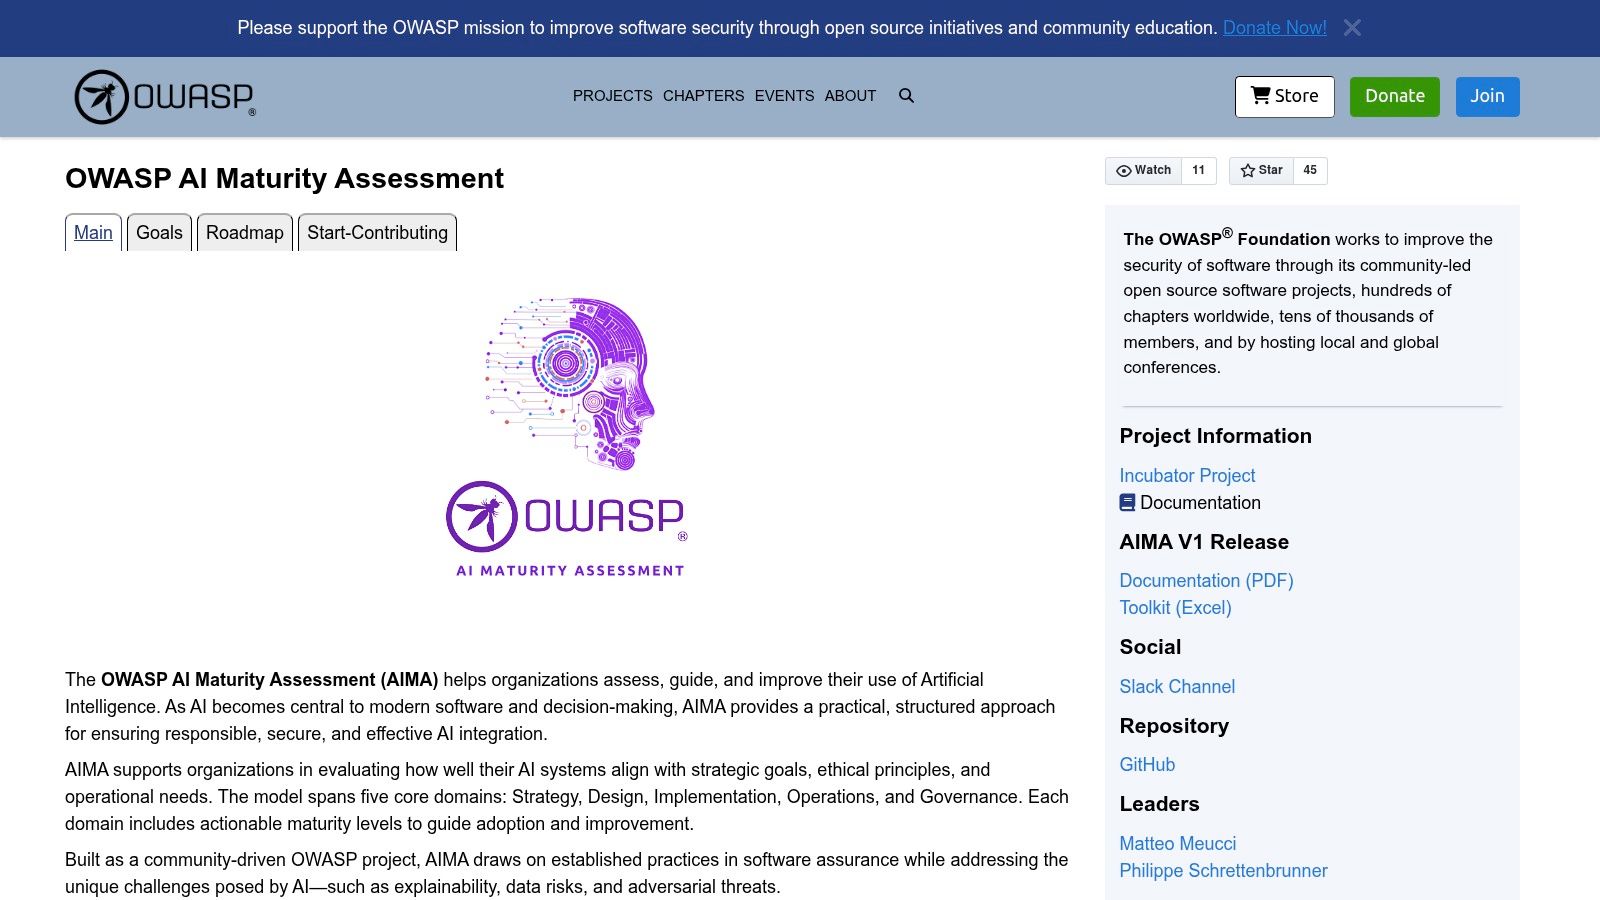Click the green Donate button
Screen dimensions: 1600x900
click(1395, 97)
